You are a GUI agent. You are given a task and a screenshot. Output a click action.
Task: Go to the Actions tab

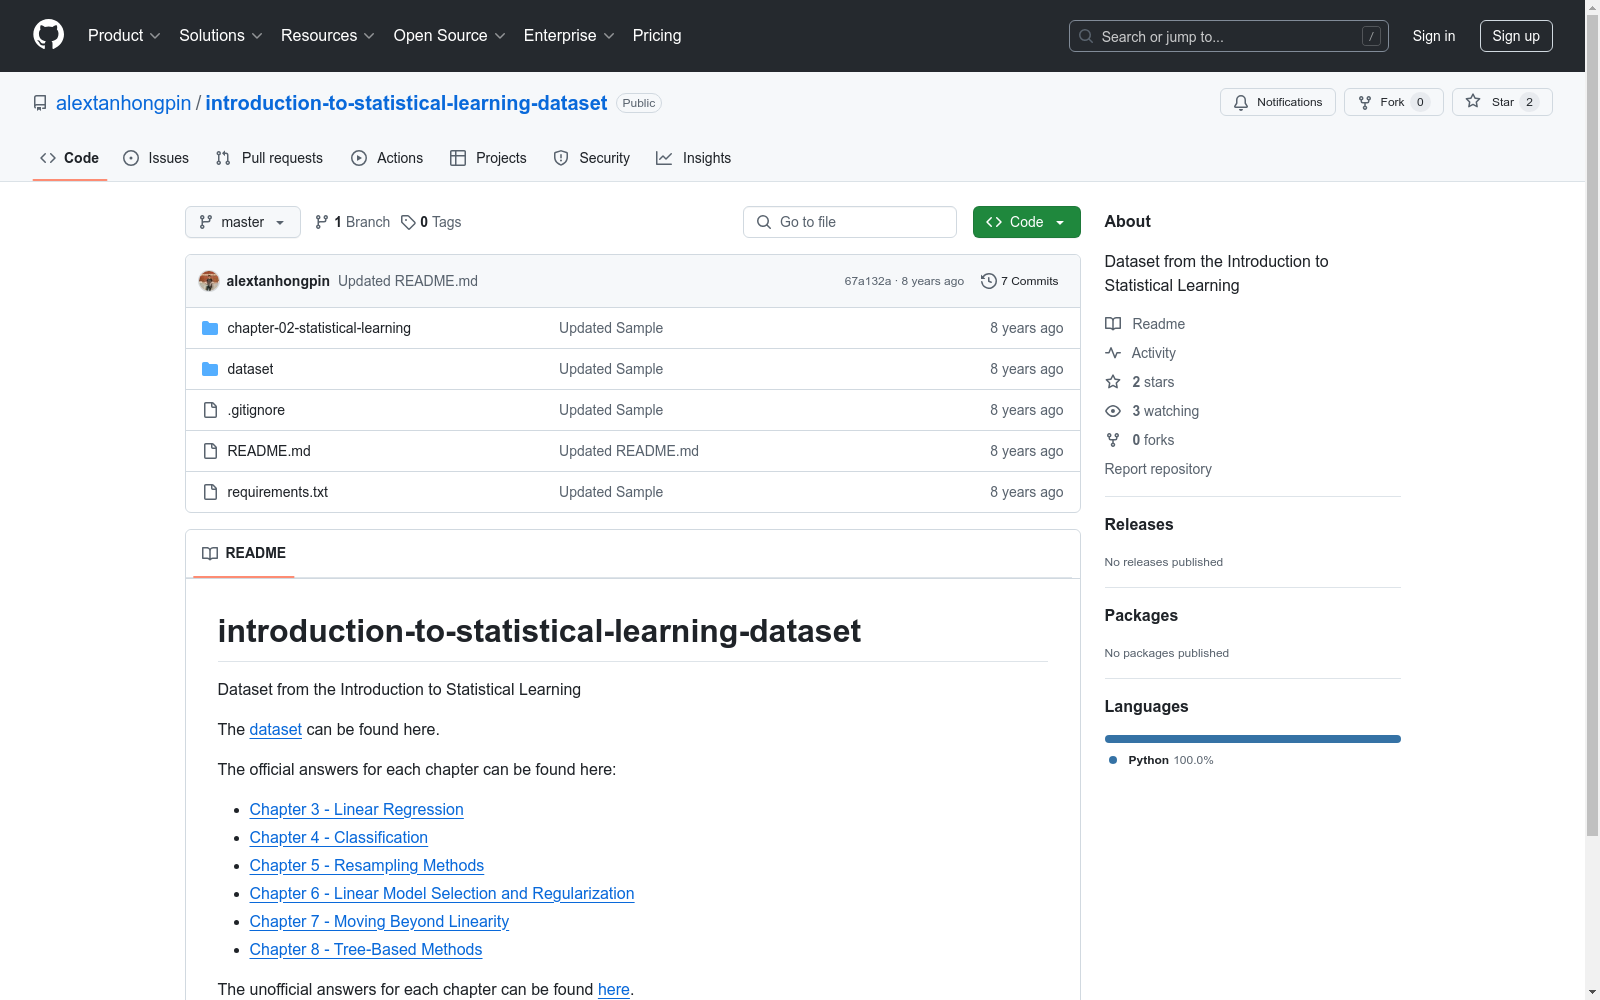pos(387,158)
